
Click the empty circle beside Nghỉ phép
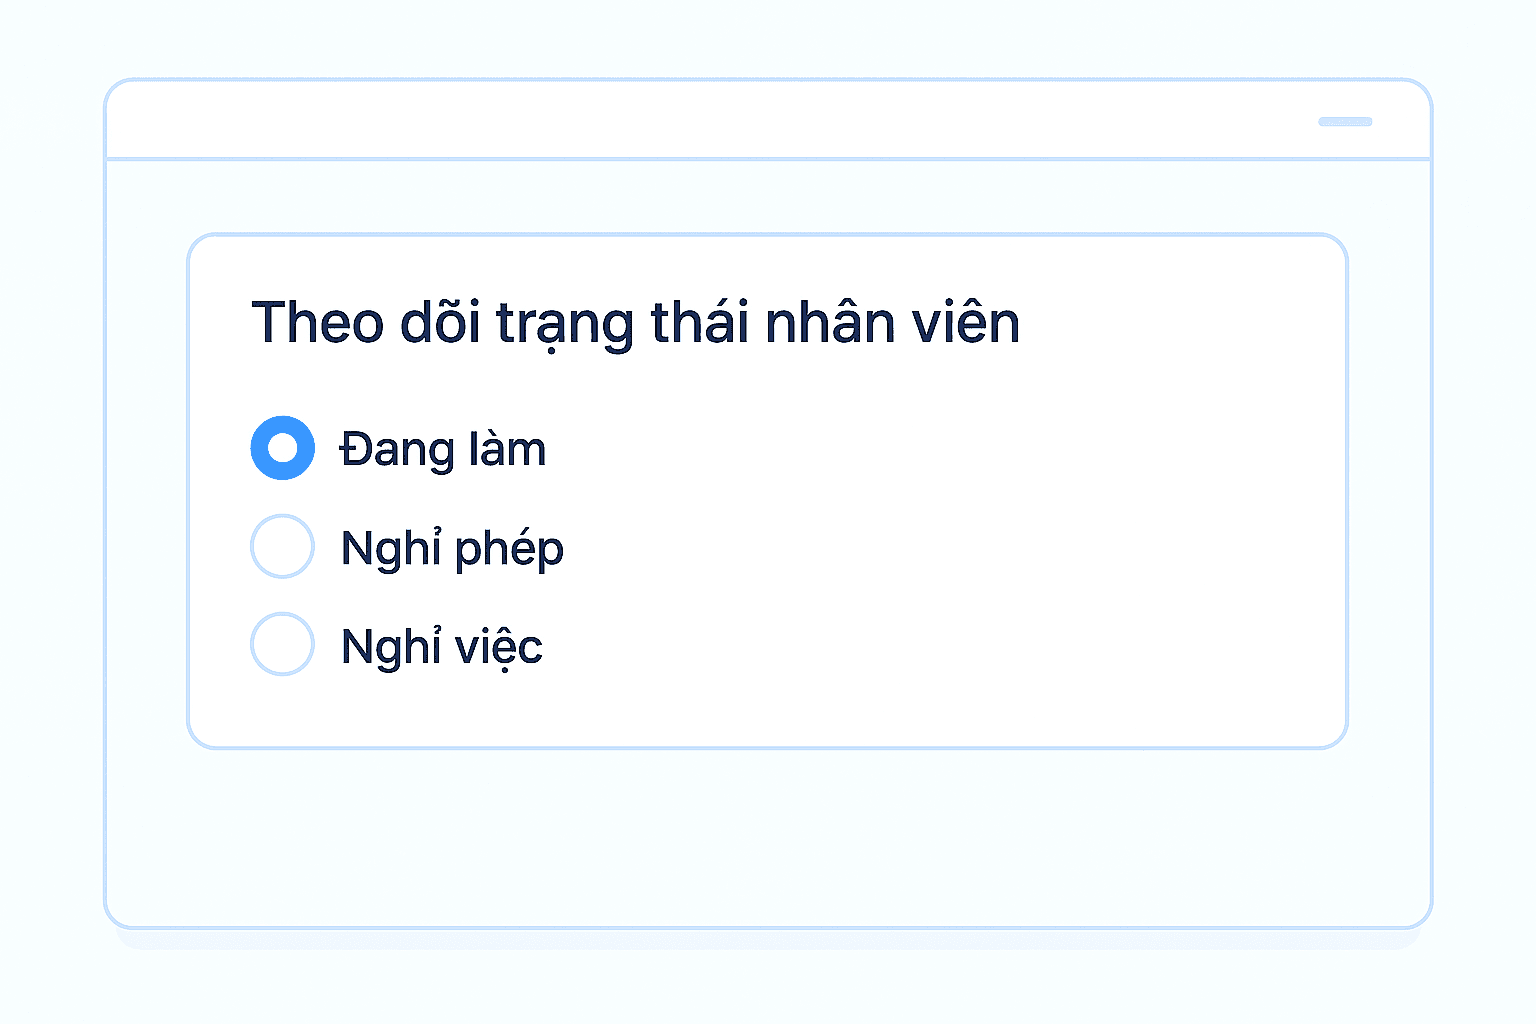point(282,546)
